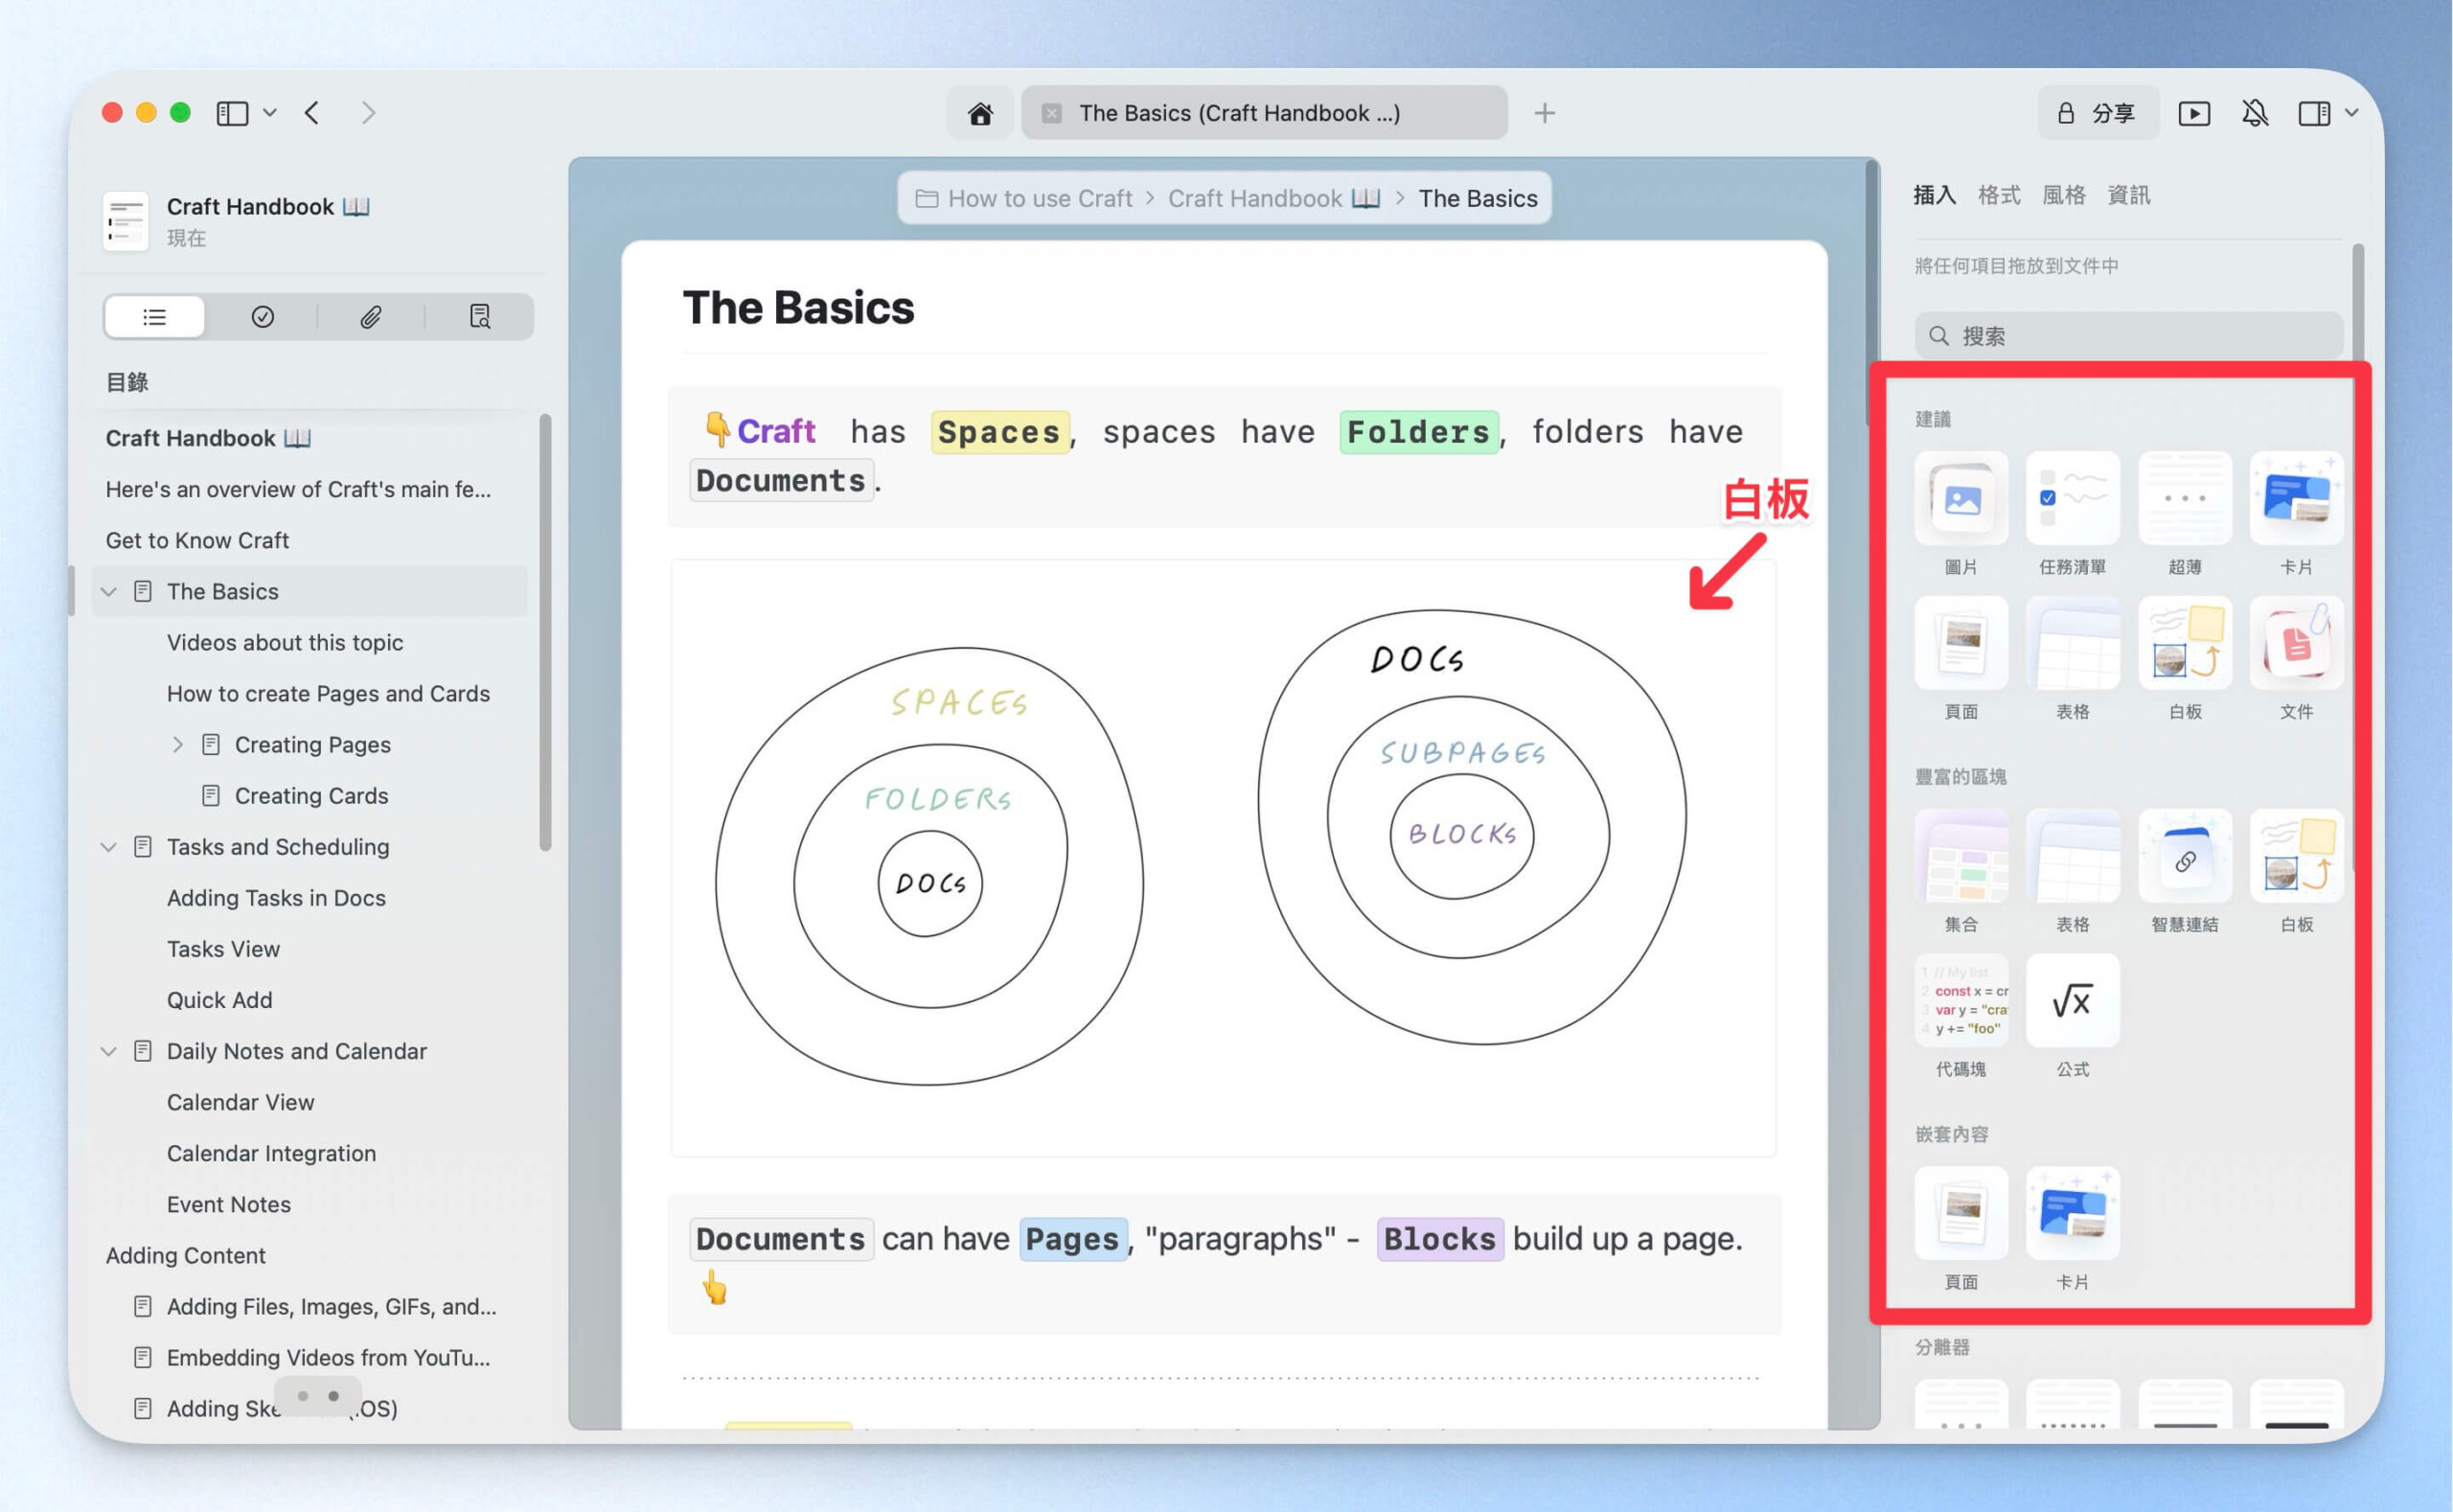The width and height of the screenshot is (2453, 1512).
Task: Toggle the right inspector panel
Action: tap(2314, 113)
